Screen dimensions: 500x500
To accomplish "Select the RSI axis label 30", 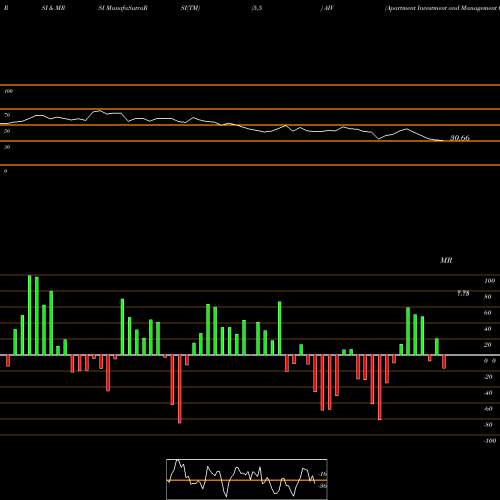I will tap(7, 147).
